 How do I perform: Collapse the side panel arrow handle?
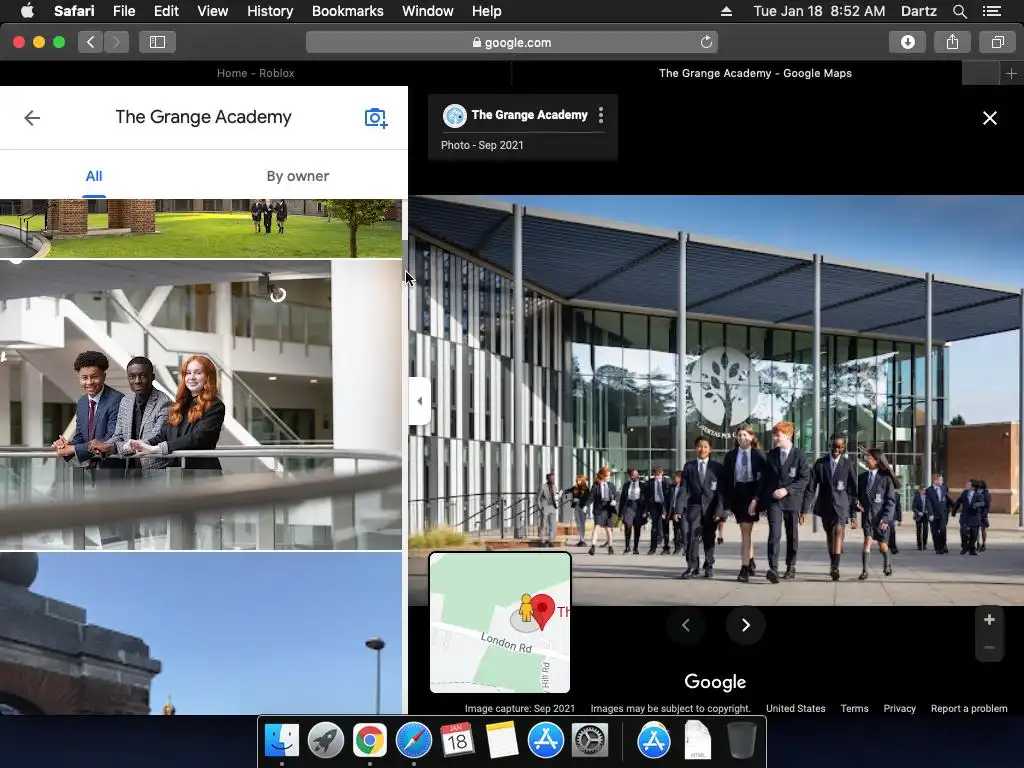[x=419, y=401]
